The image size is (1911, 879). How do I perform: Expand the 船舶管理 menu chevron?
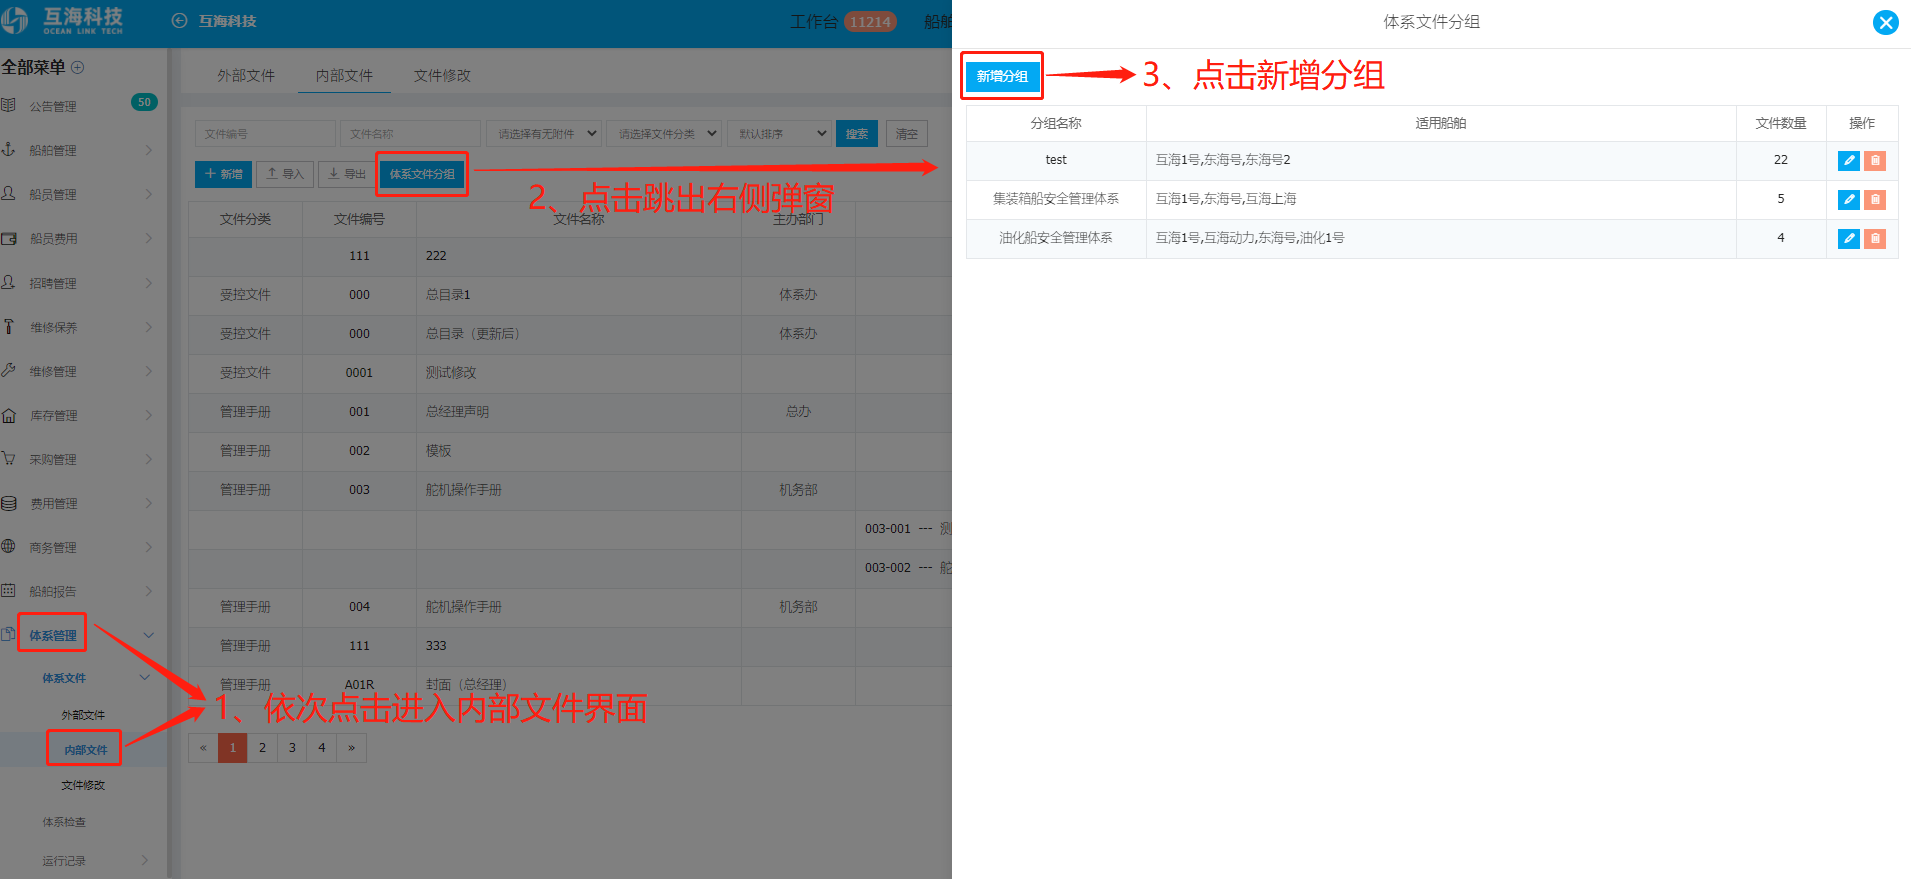tap(149, 150)
